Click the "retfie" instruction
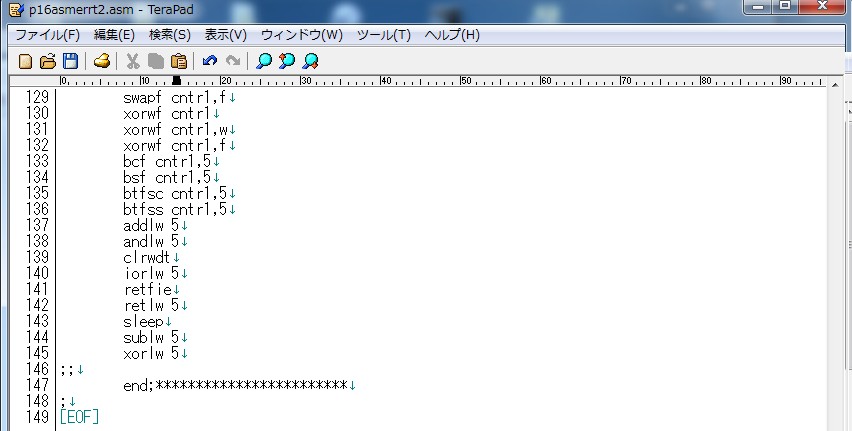852x431 pixels. [x=147, y=289]
